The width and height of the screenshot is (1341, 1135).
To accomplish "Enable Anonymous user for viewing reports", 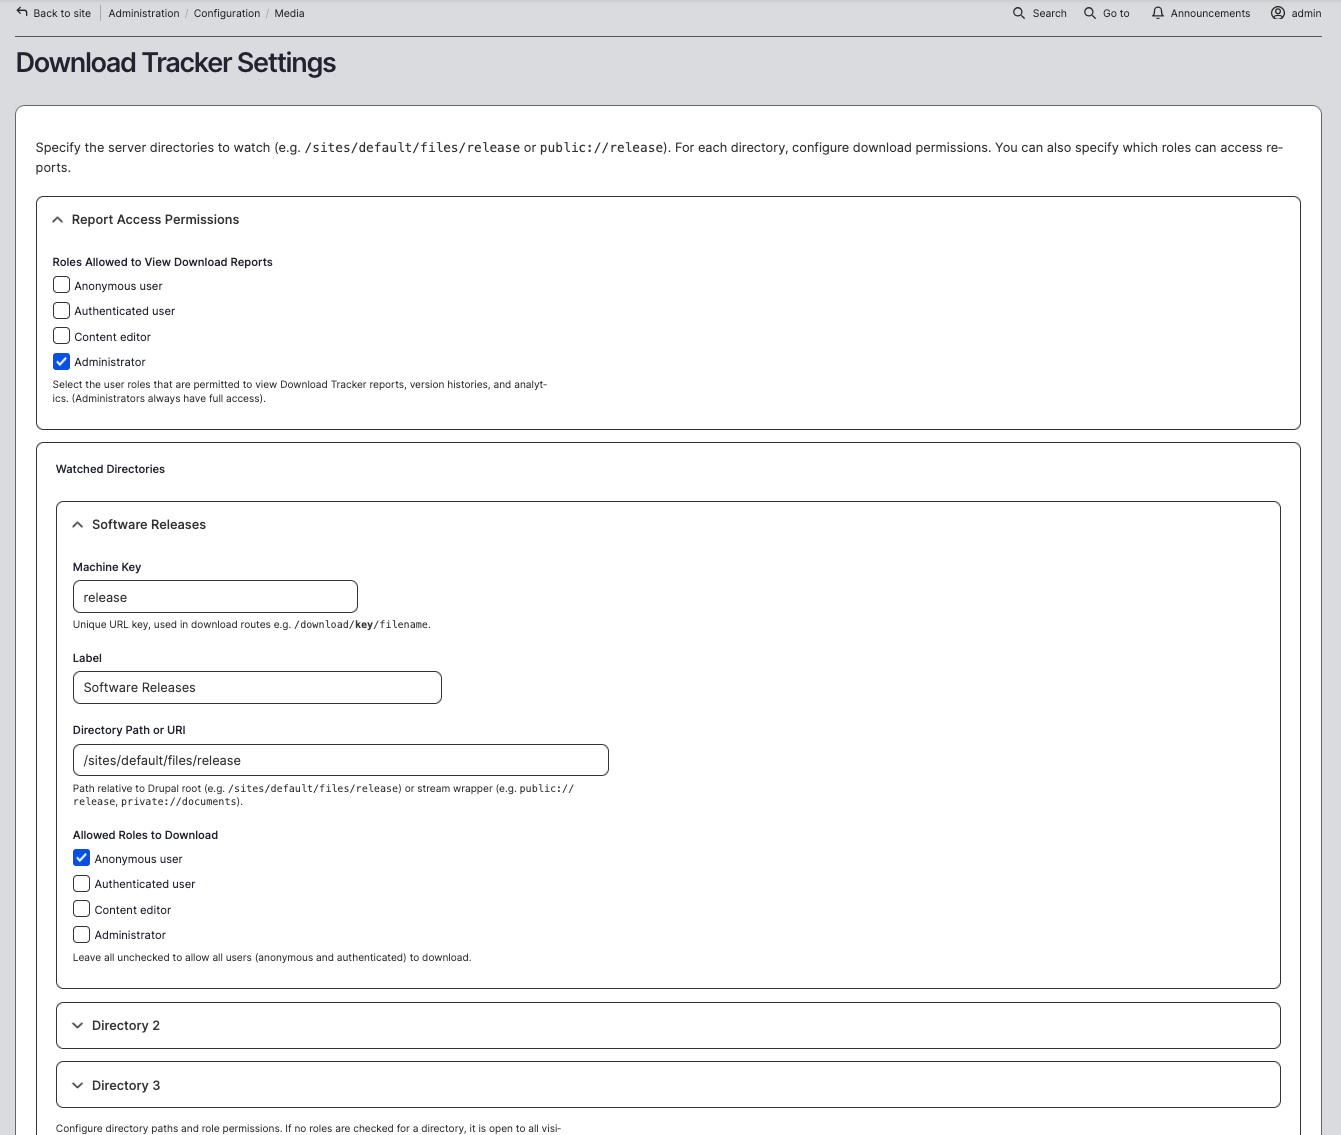I will (61, 285).
